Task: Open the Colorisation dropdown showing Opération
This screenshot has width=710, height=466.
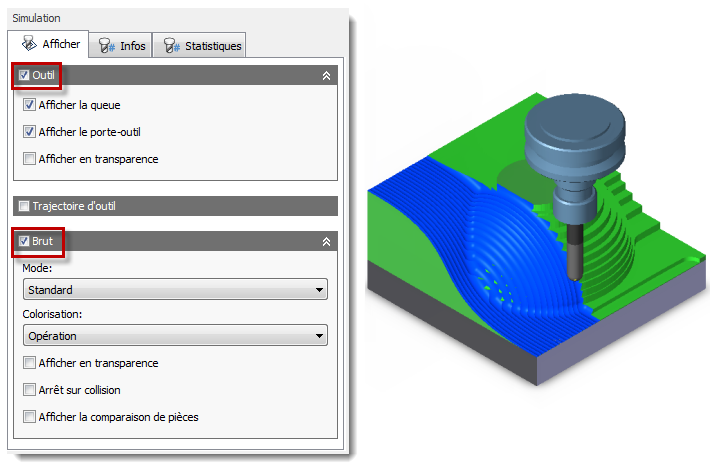Action: [175, 336]
